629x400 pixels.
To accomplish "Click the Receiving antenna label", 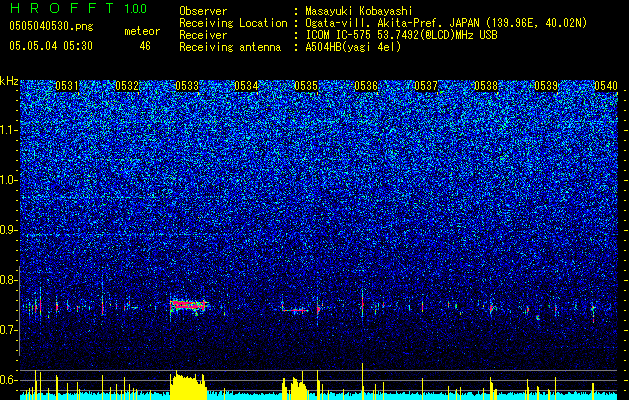I will [x=230, y=47].
